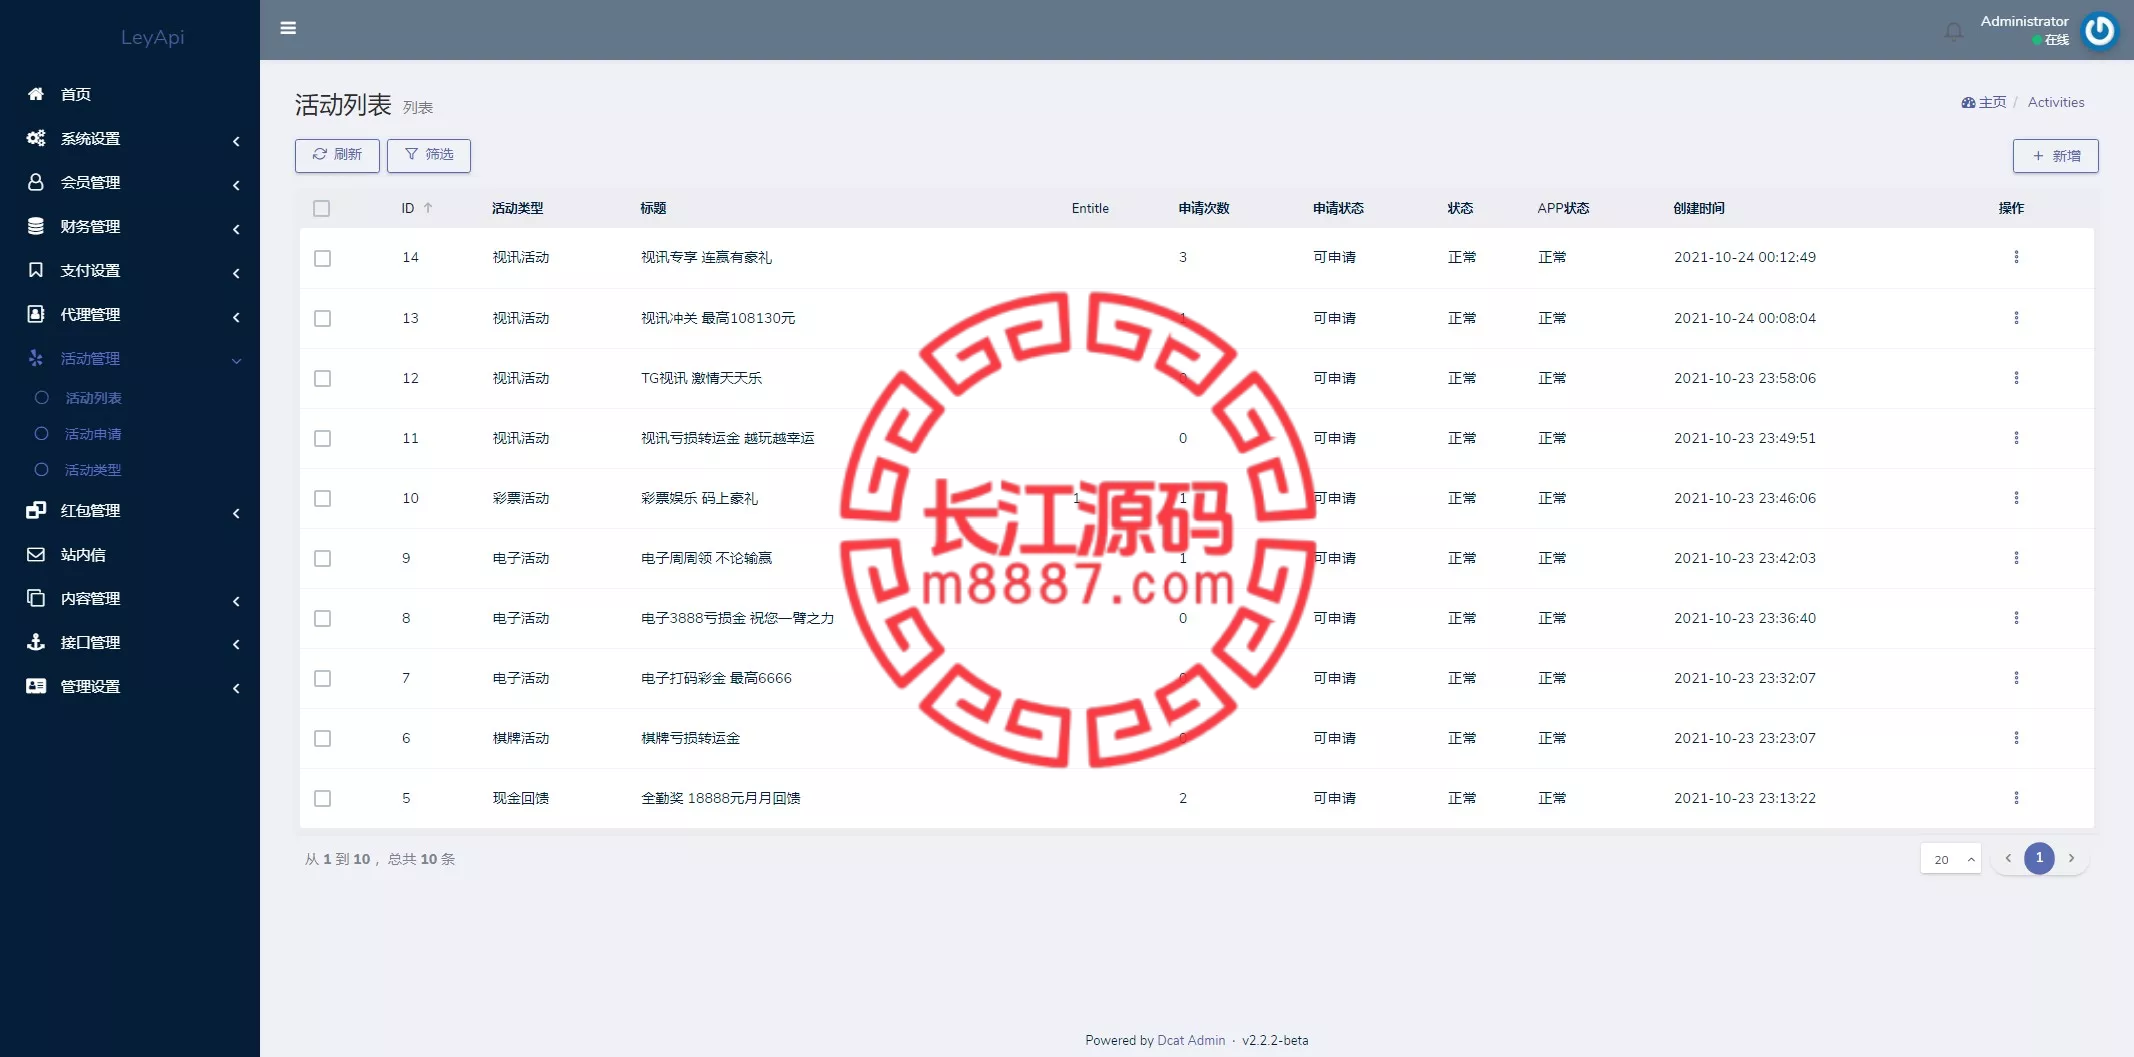
Task: Click the database icon for 财务管理
Action: point(36,226)
